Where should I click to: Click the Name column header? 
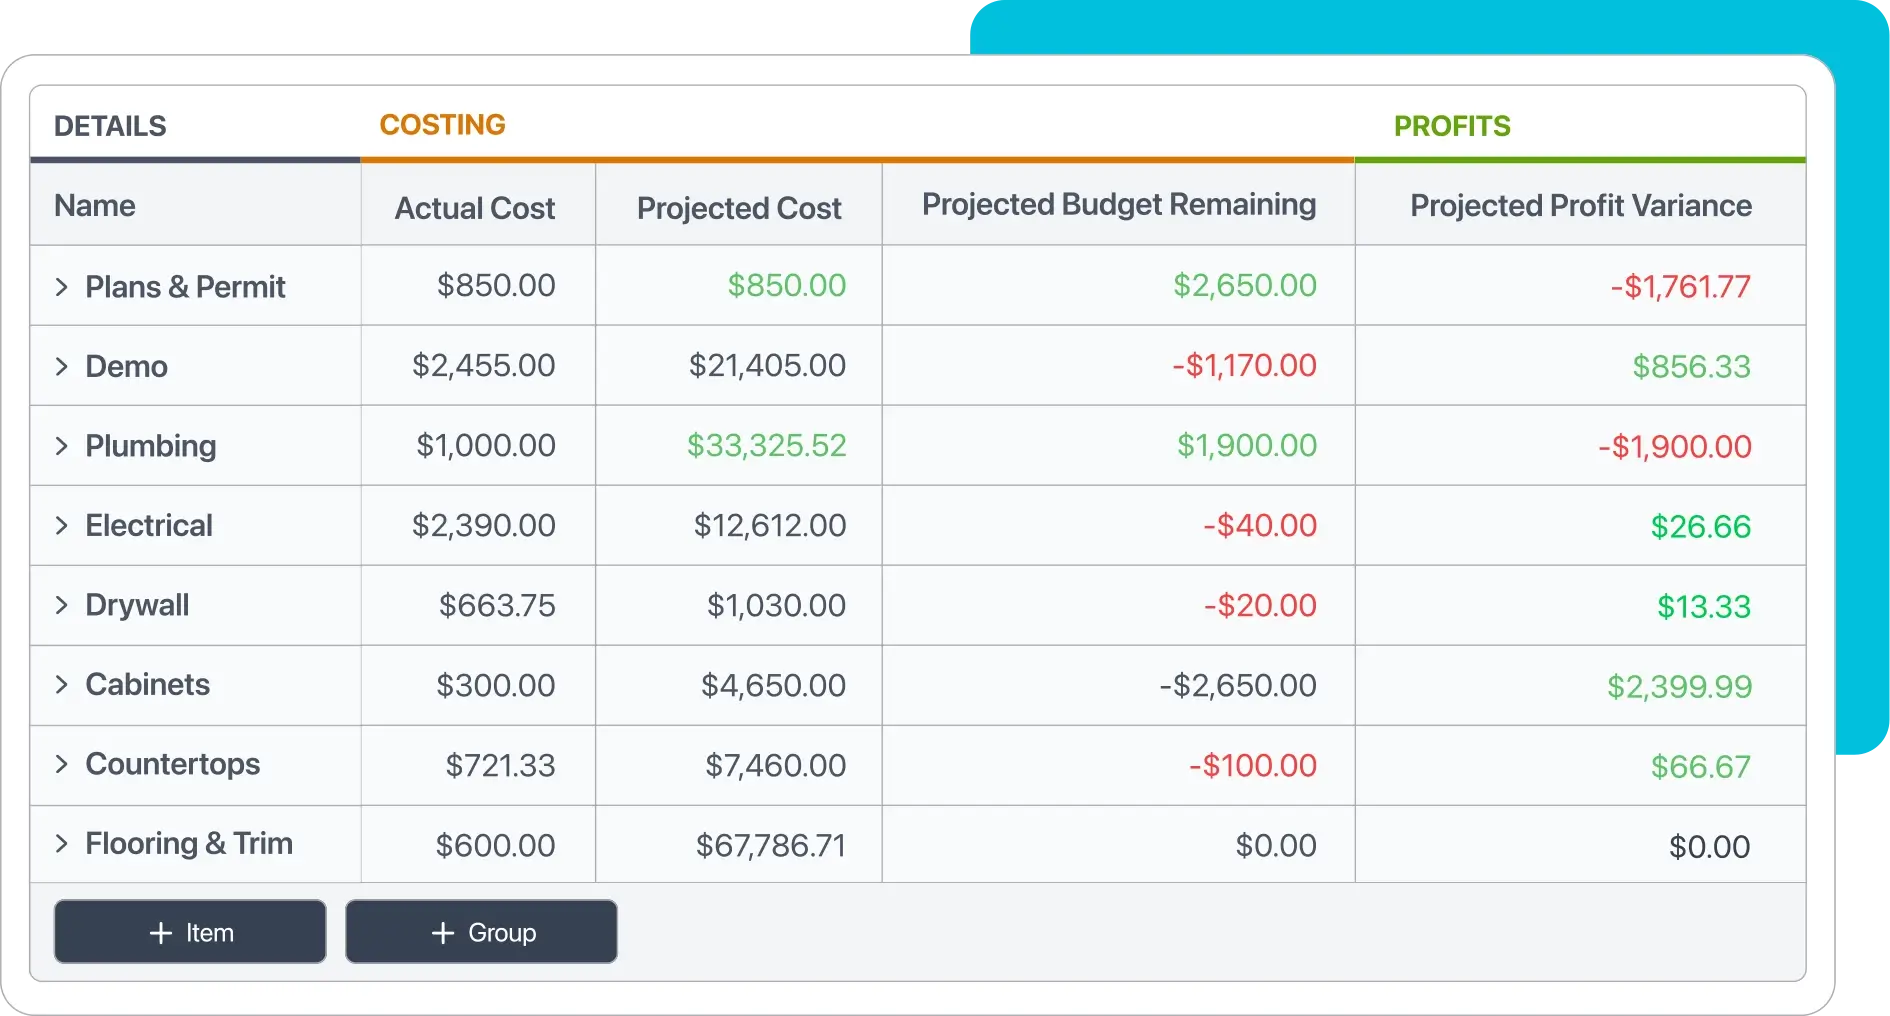pyautogui.click(x=95, y=206)
